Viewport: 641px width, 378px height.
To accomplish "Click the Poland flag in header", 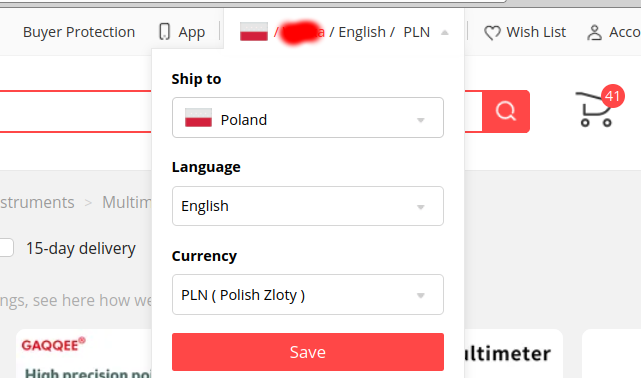I will (254, 31).
